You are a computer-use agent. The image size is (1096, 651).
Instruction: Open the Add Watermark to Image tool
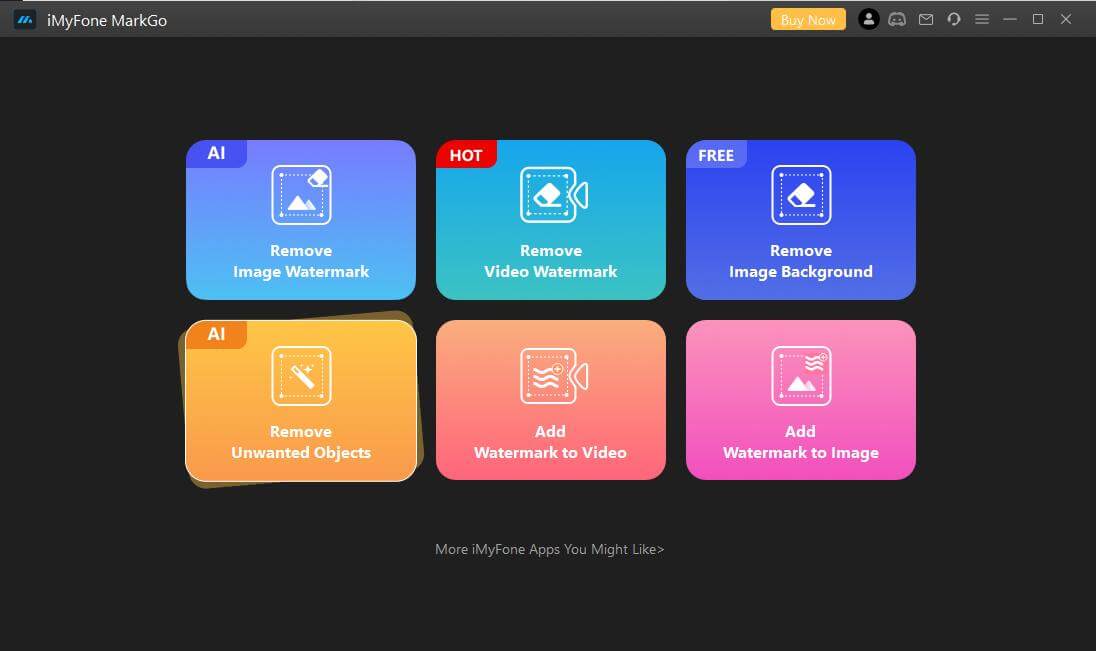pos(800,400)
